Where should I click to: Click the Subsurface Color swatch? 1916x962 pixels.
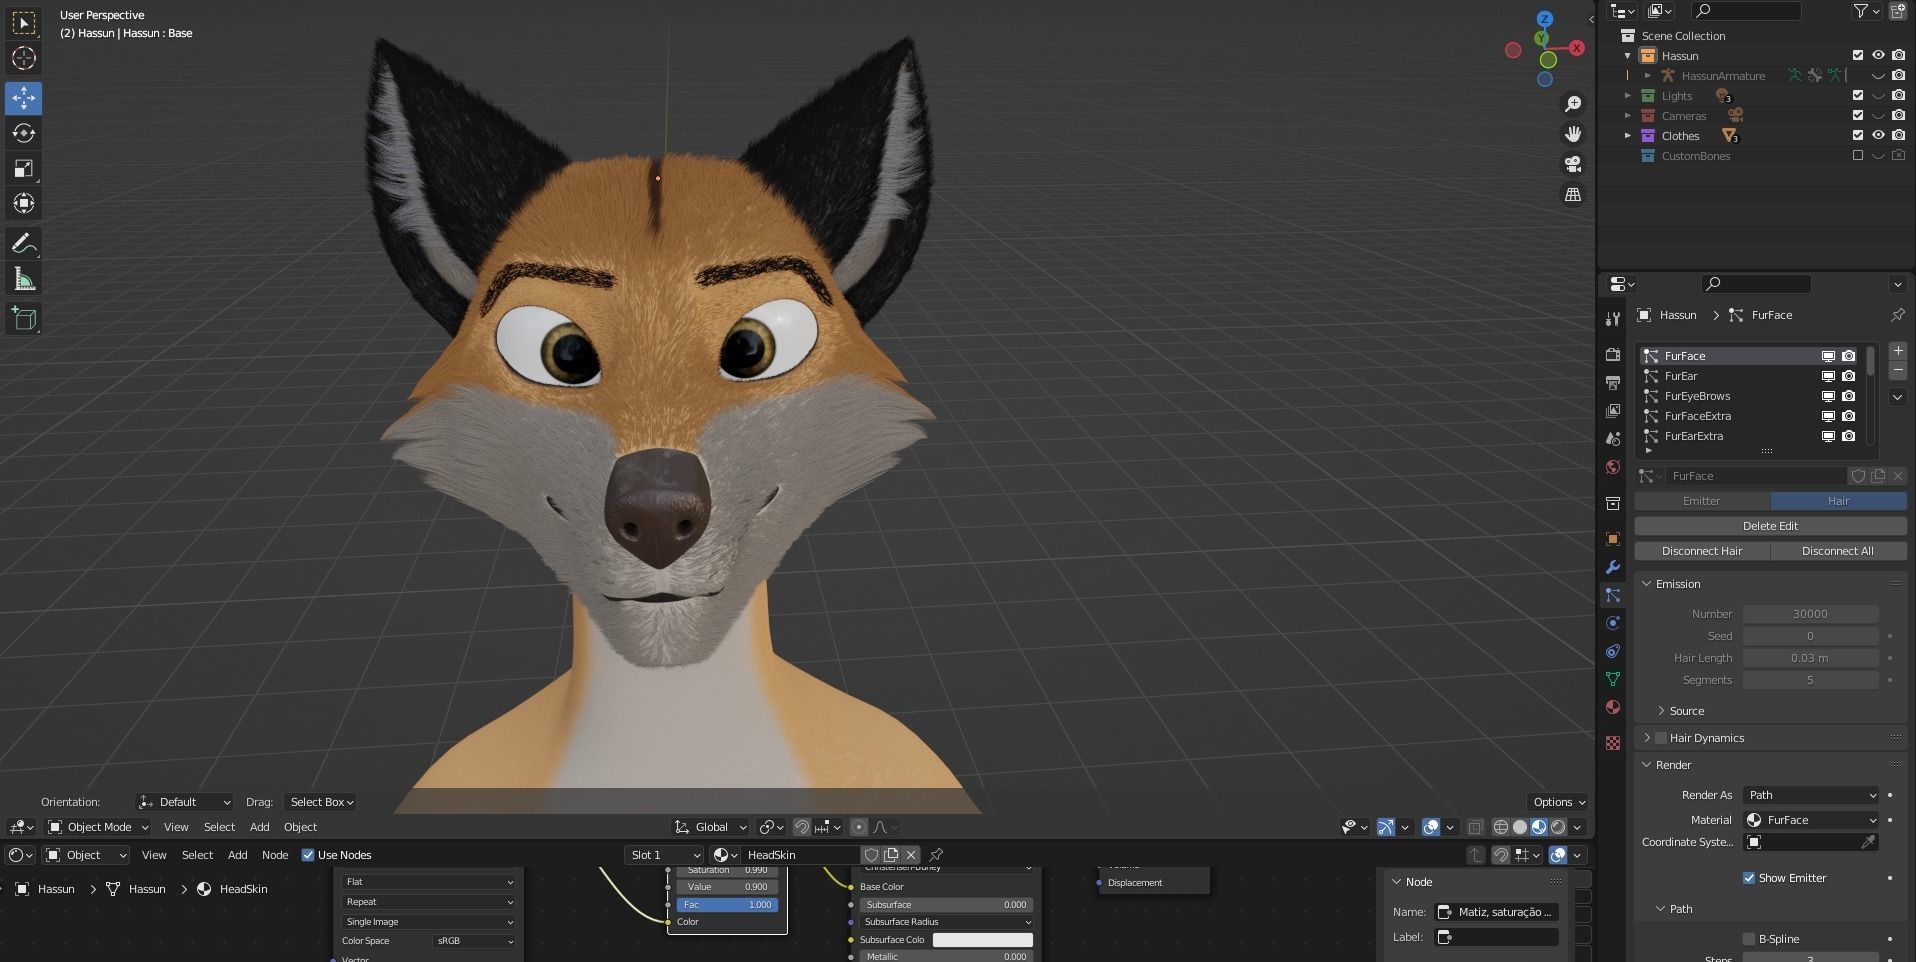point(982,940)
